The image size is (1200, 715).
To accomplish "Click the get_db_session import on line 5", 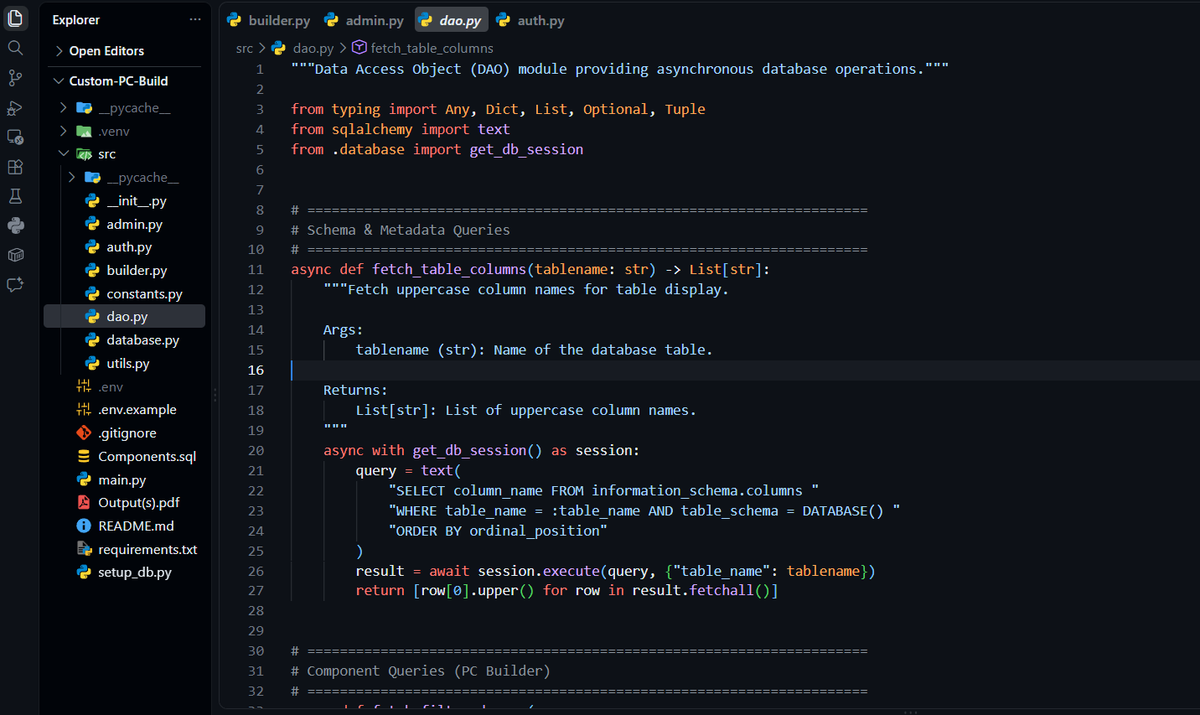I will click(x=526, y=149).
